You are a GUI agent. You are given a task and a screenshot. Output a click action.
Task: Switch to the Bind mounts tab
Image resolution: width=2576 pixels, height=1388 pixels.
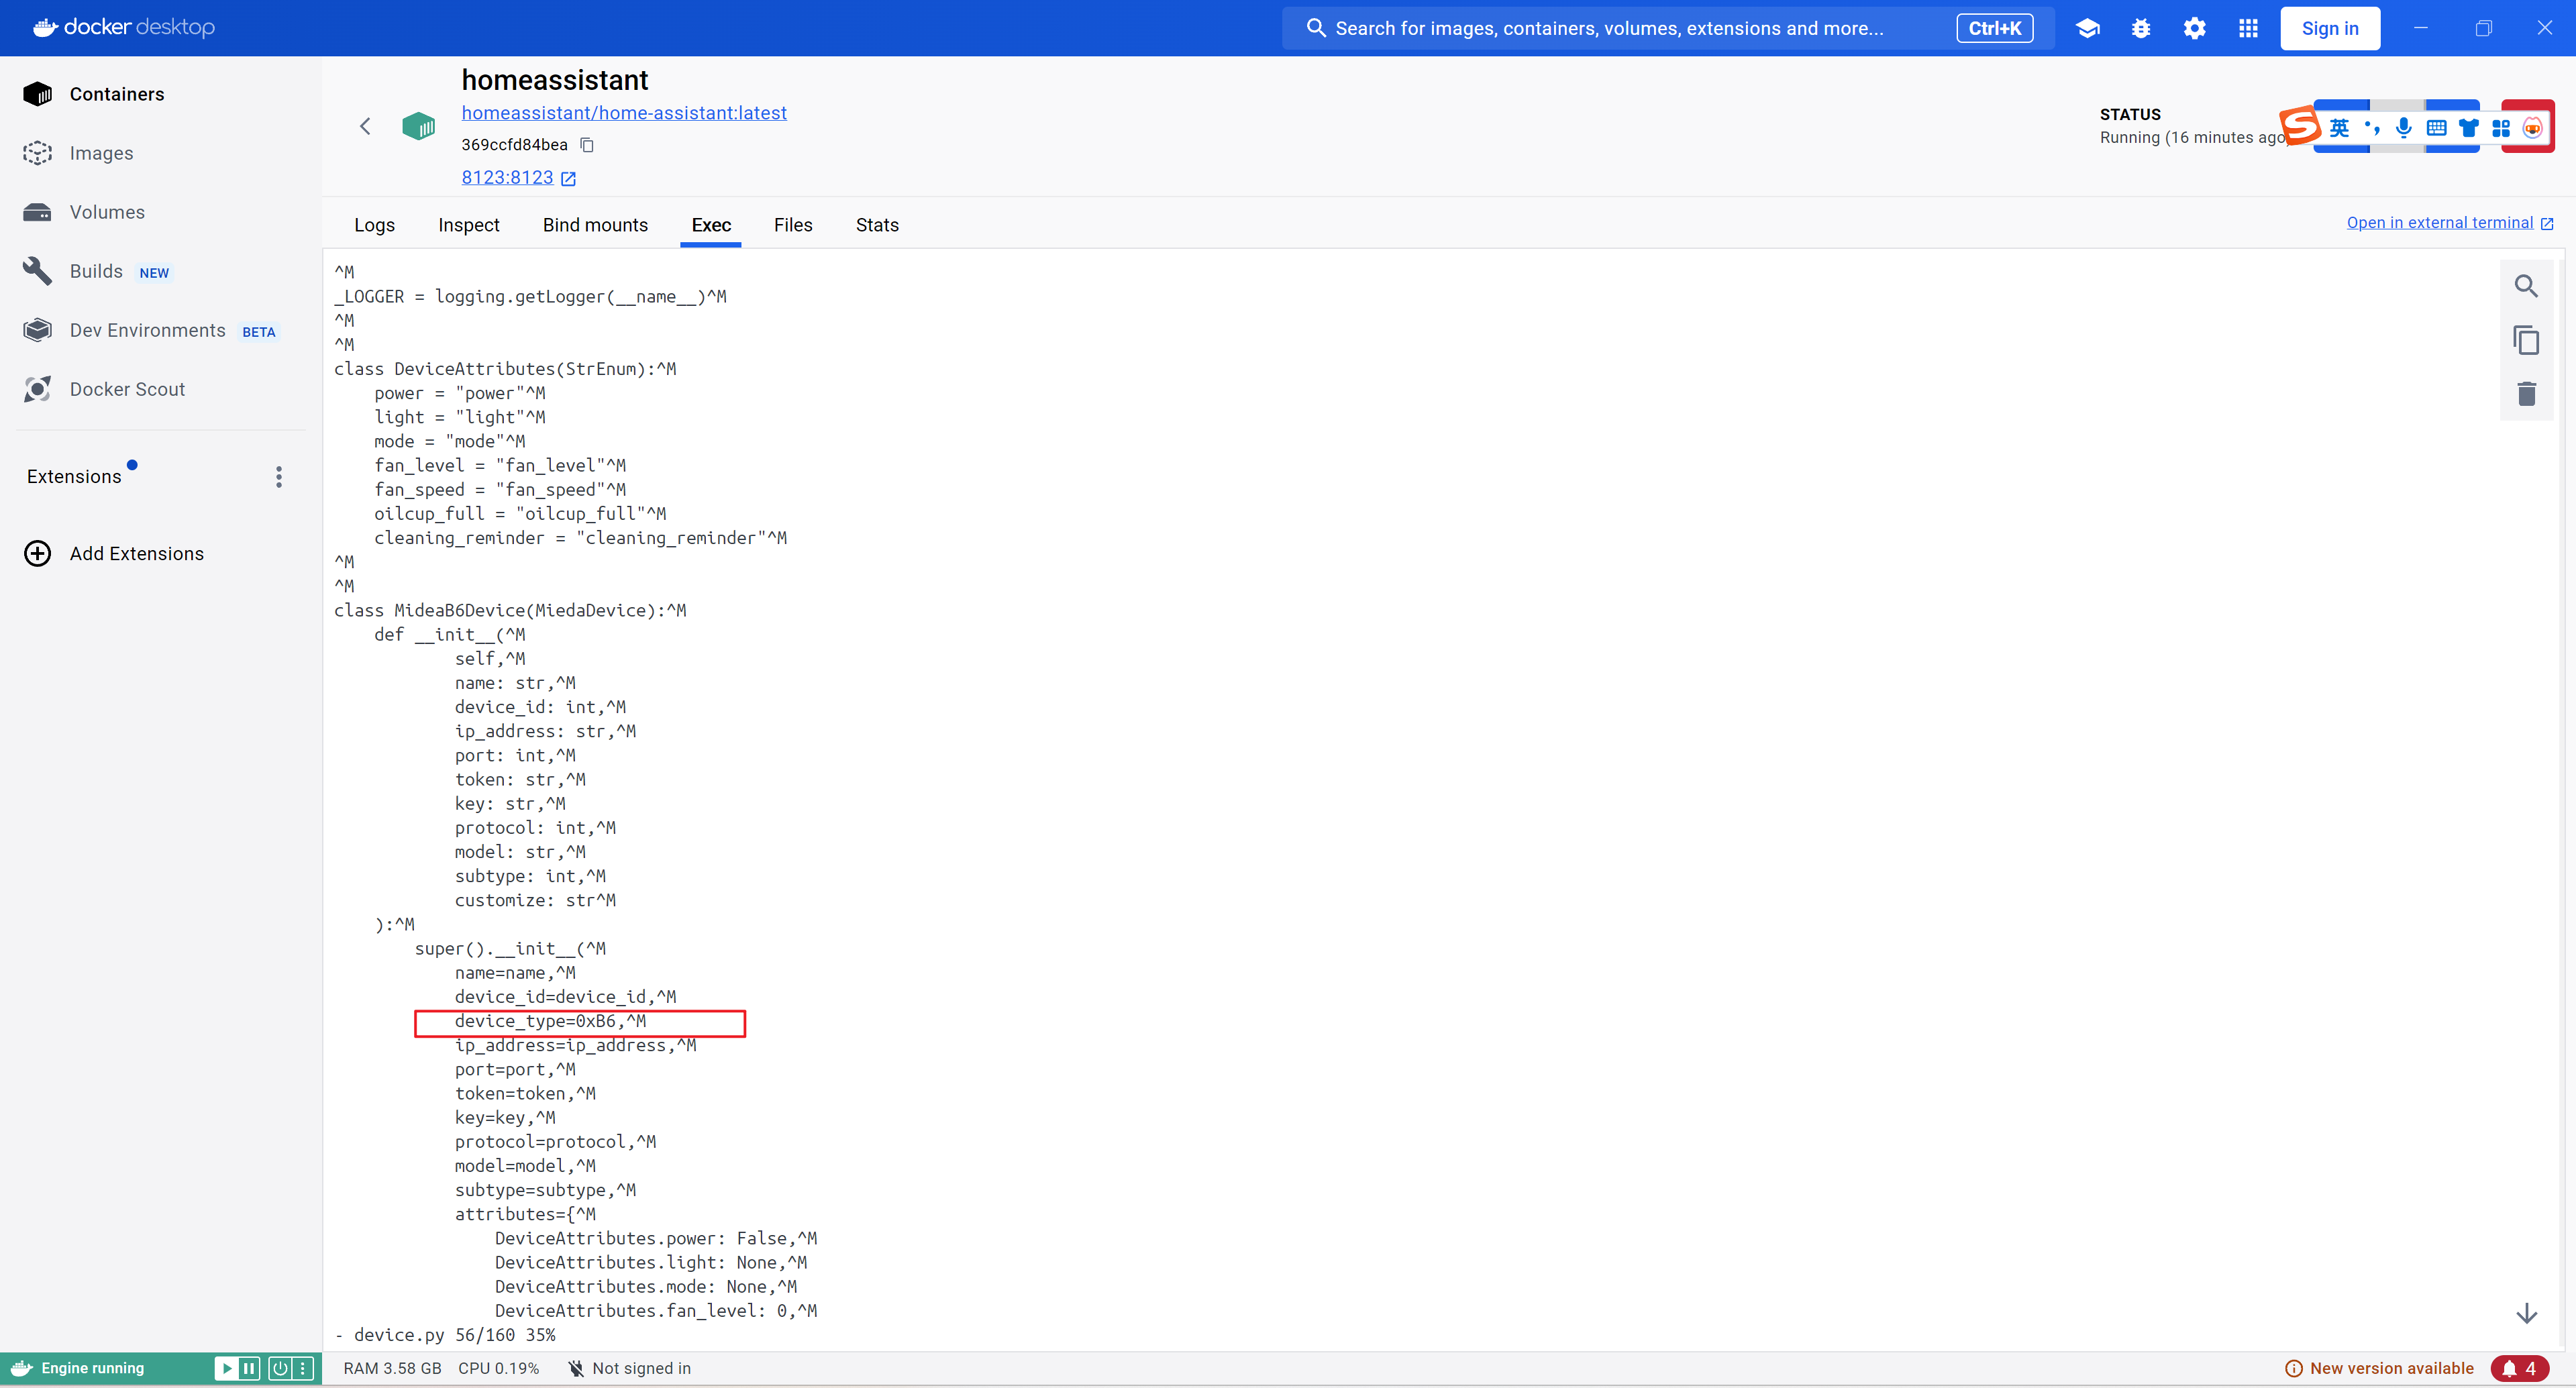tap(595, 225)
